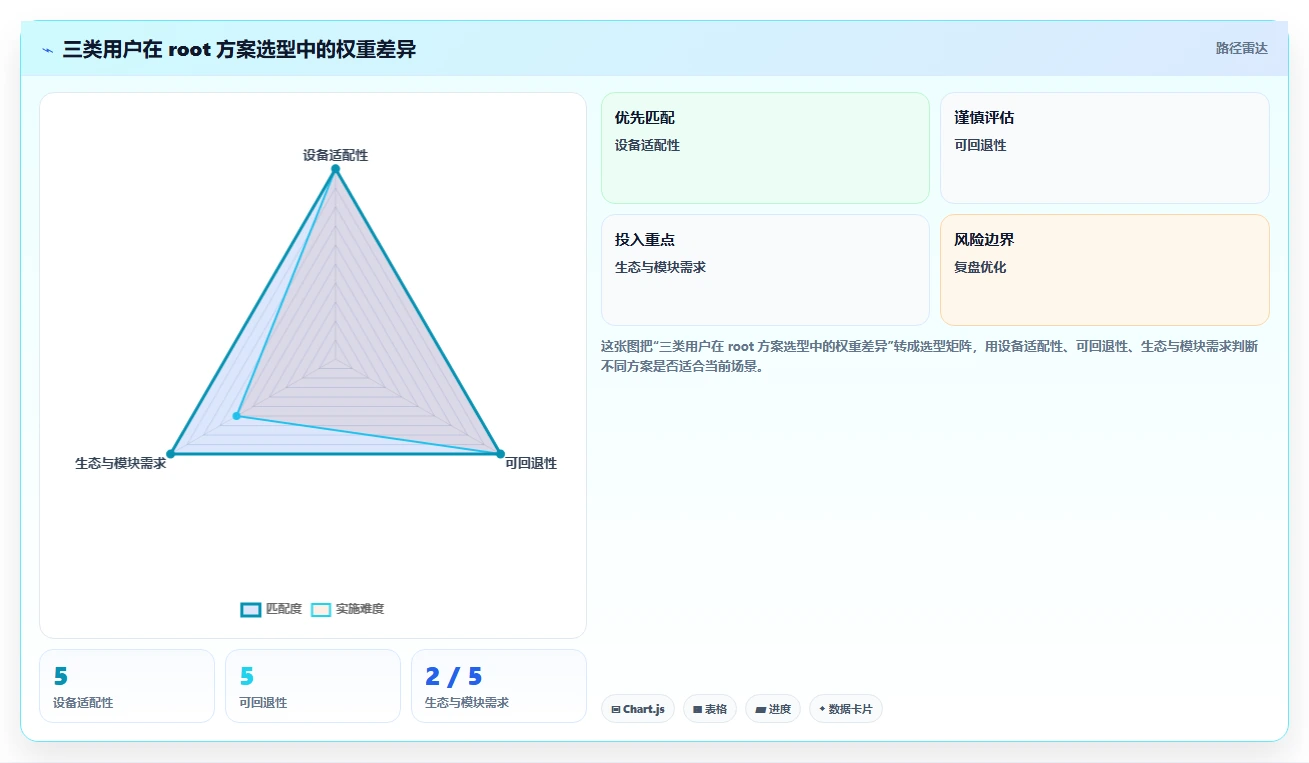
Task: Click 生态与模块需求 text in 投入重点 card
Action: [x=660, y=267]
